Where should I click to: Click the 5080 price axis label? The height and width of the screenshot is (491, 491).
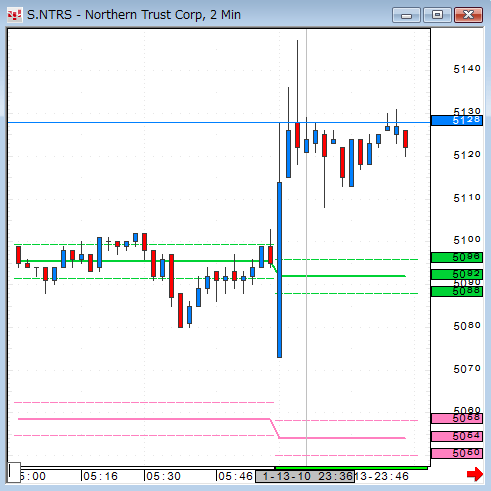tap(467, 326)
